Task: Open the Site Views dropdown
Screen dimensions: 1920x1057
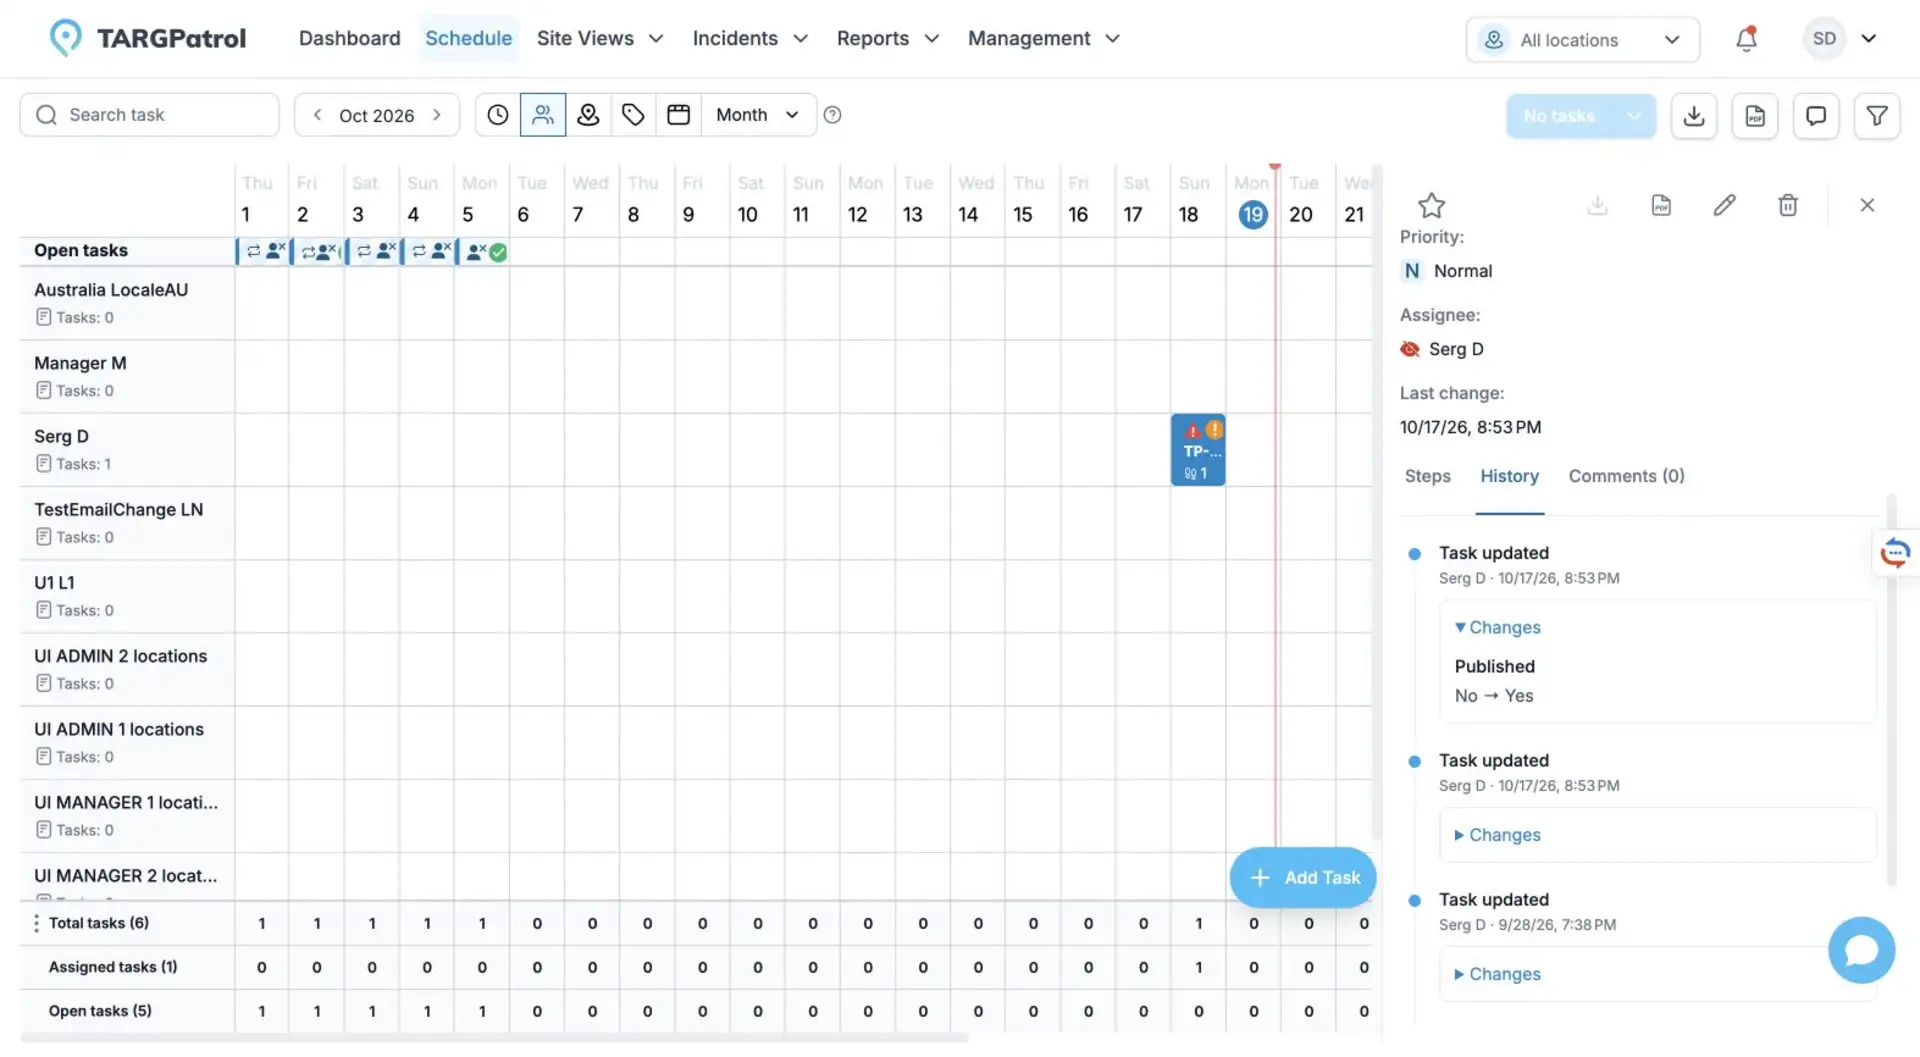Action: 600,38
